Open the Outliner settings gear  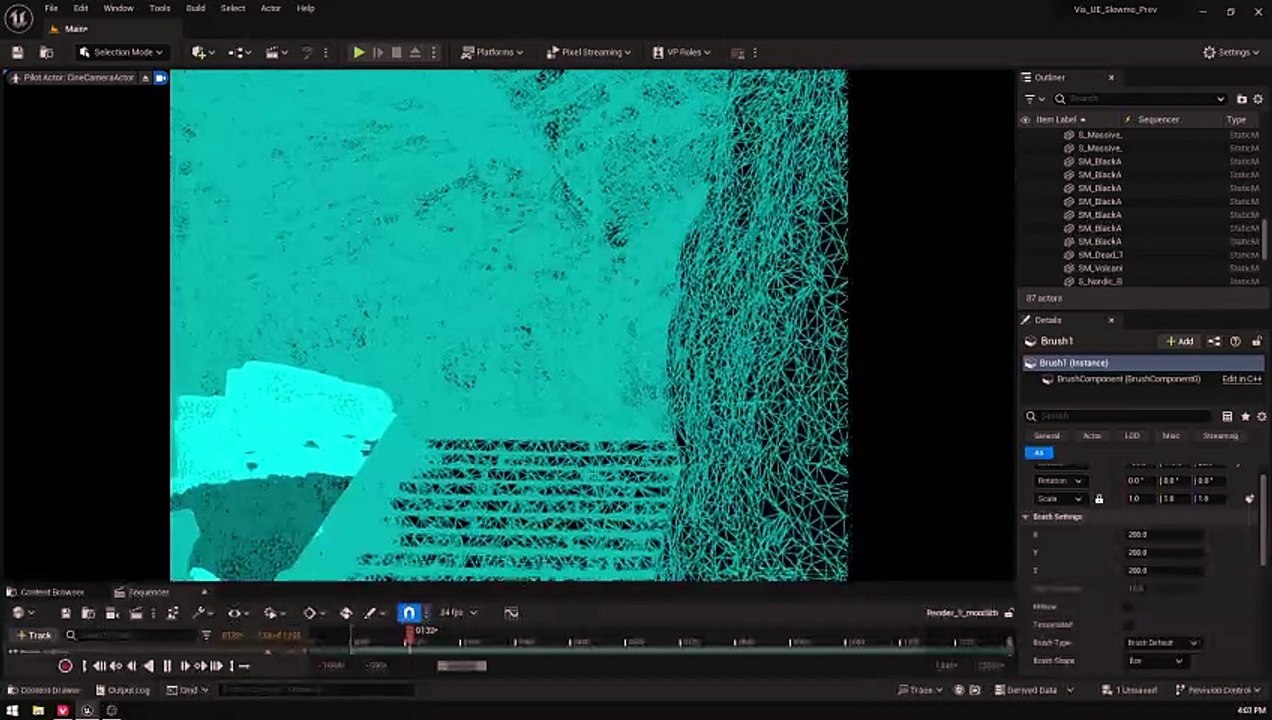(x=1258, y=99)
